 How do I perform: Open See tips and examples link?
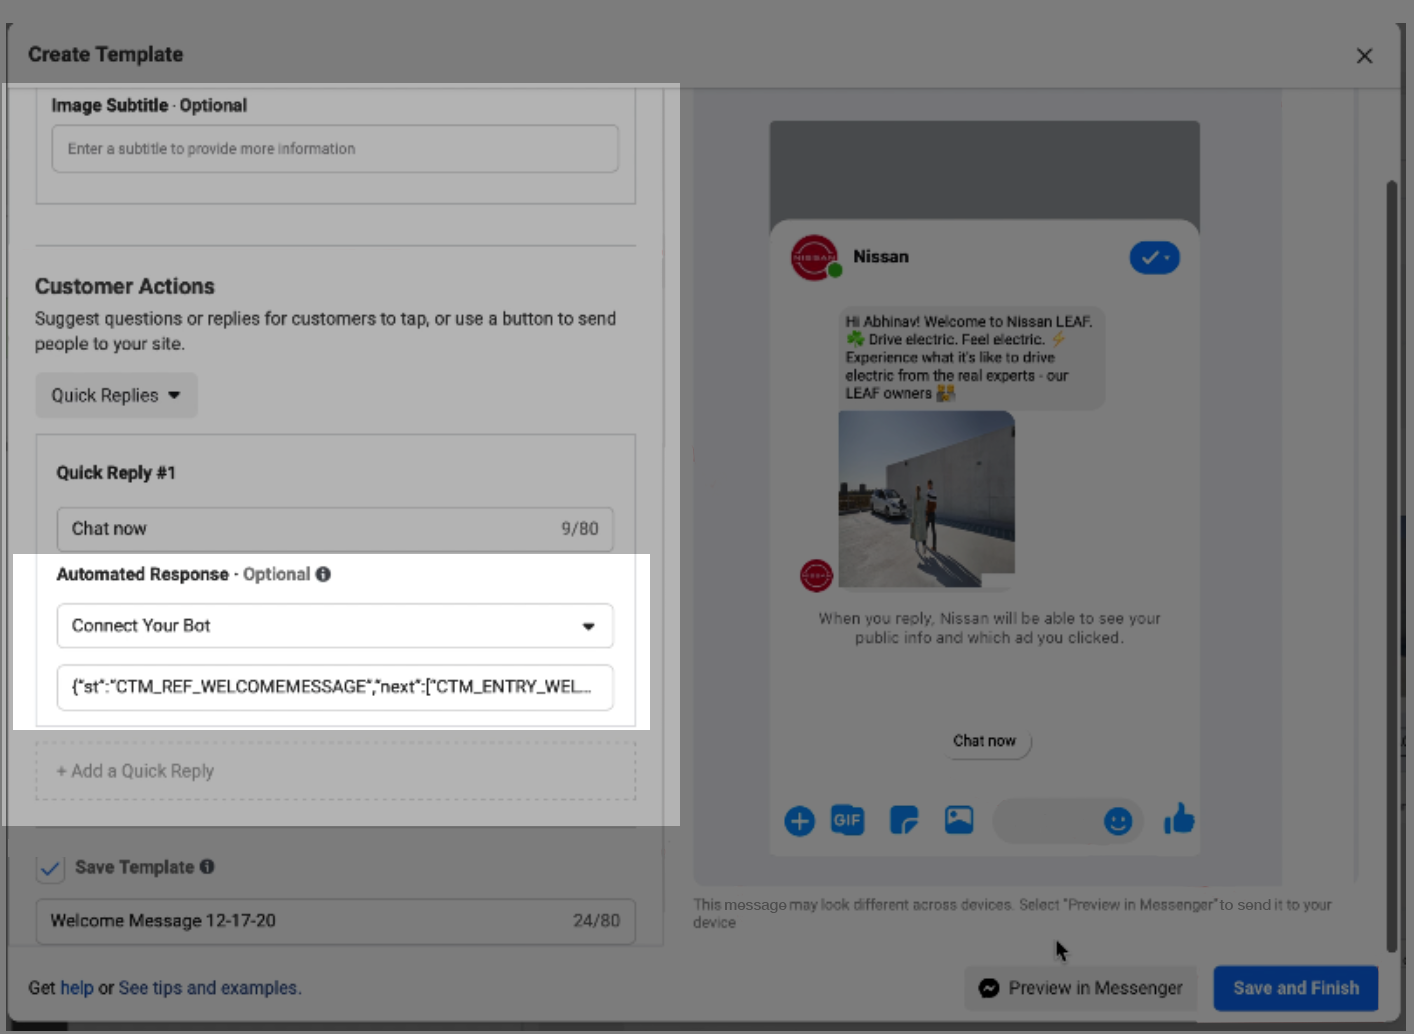pos(208,988)
